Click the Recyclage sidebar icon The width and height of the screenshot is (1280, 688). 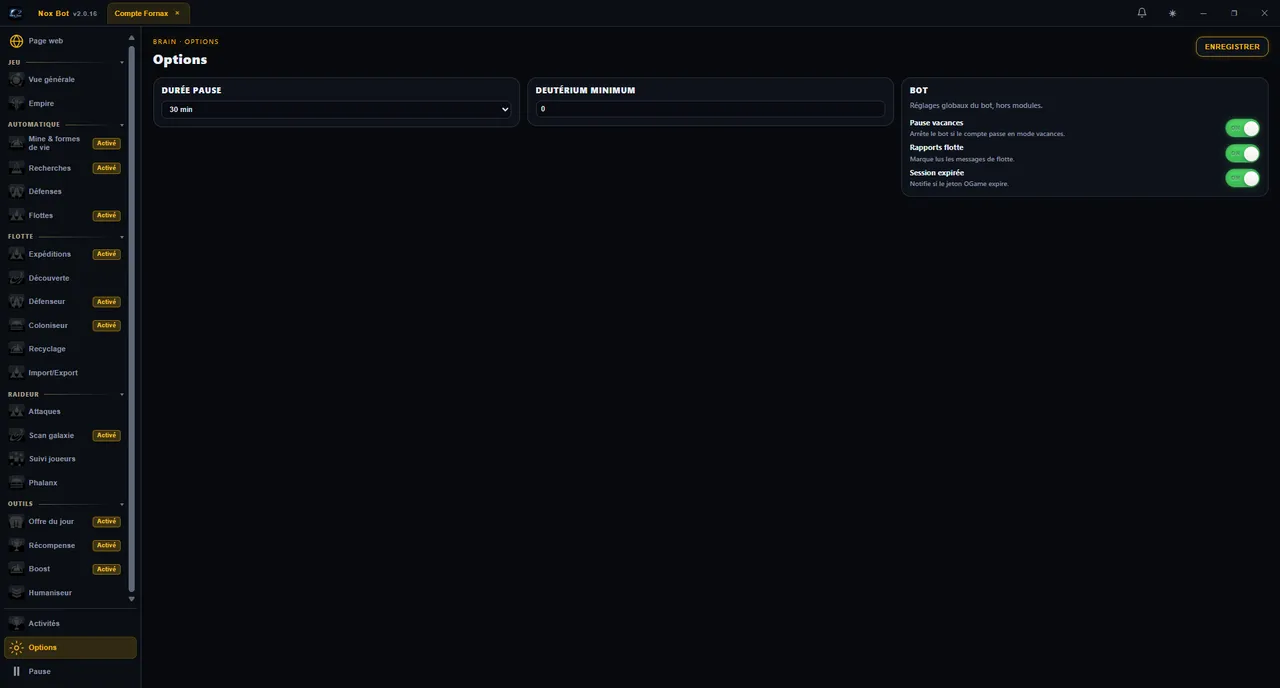[x=16, y=349]
